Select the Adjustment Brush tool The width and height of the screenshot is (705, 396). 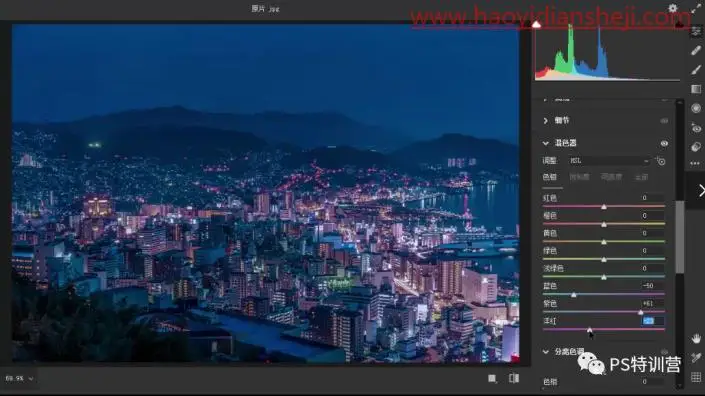coord(696,70)
